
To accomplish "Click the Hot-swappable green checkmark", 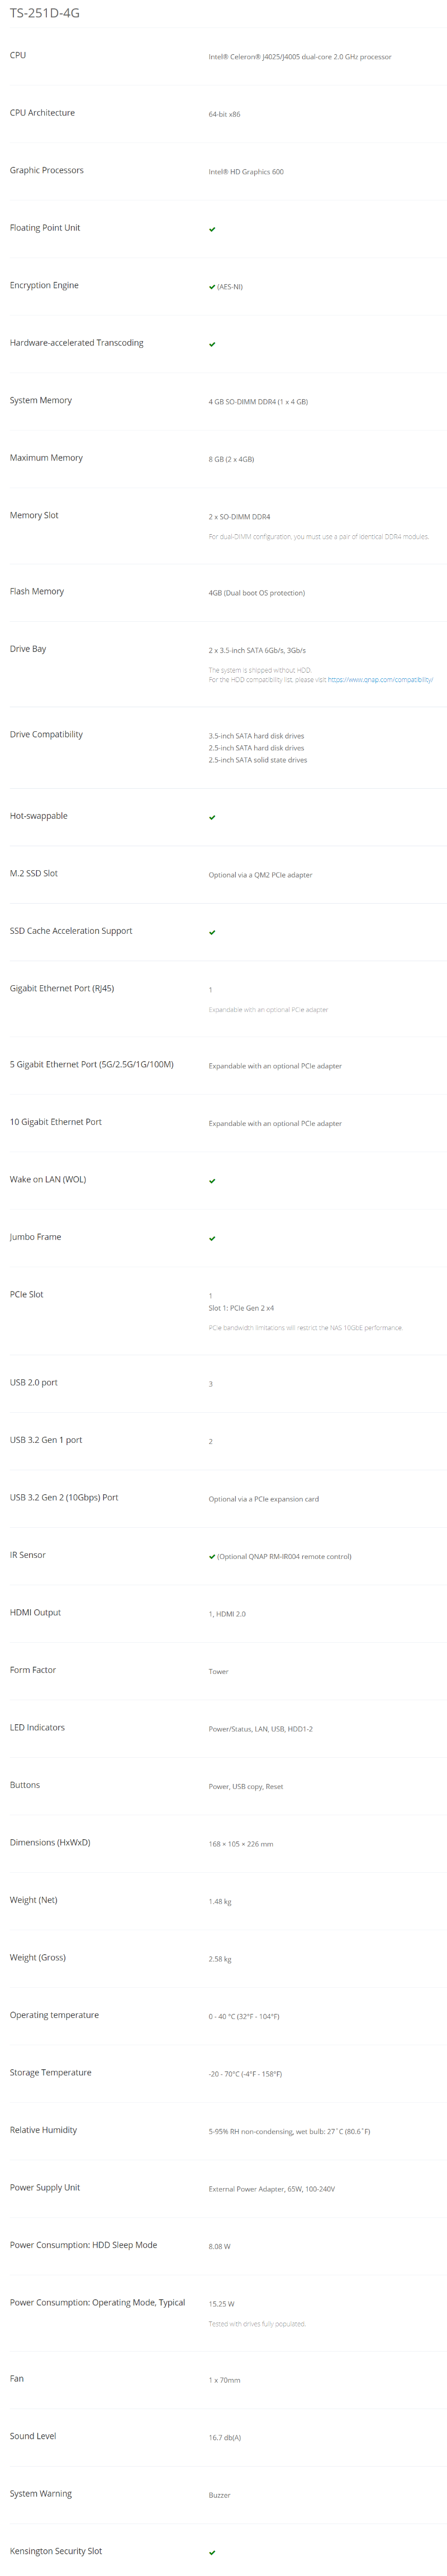I will 212,817.
